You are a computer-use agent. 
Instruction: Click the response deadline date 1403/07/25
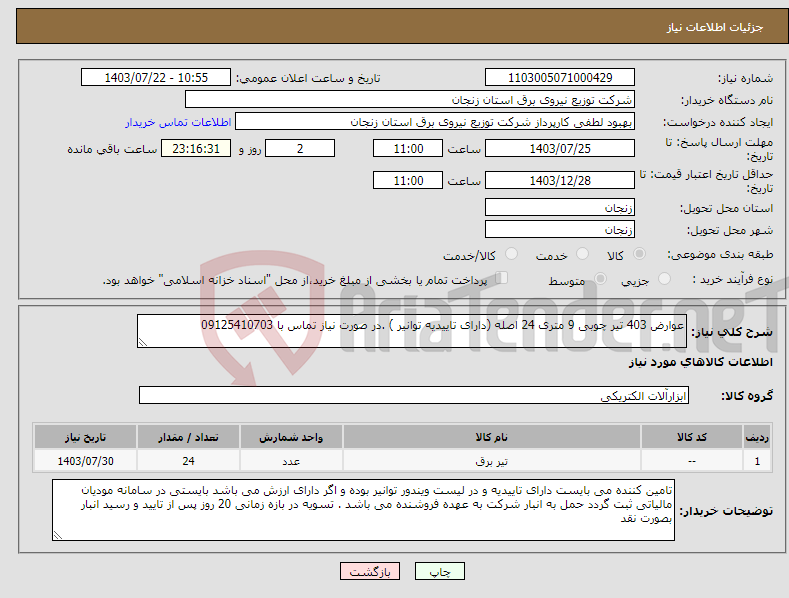(x=560, y=148)
